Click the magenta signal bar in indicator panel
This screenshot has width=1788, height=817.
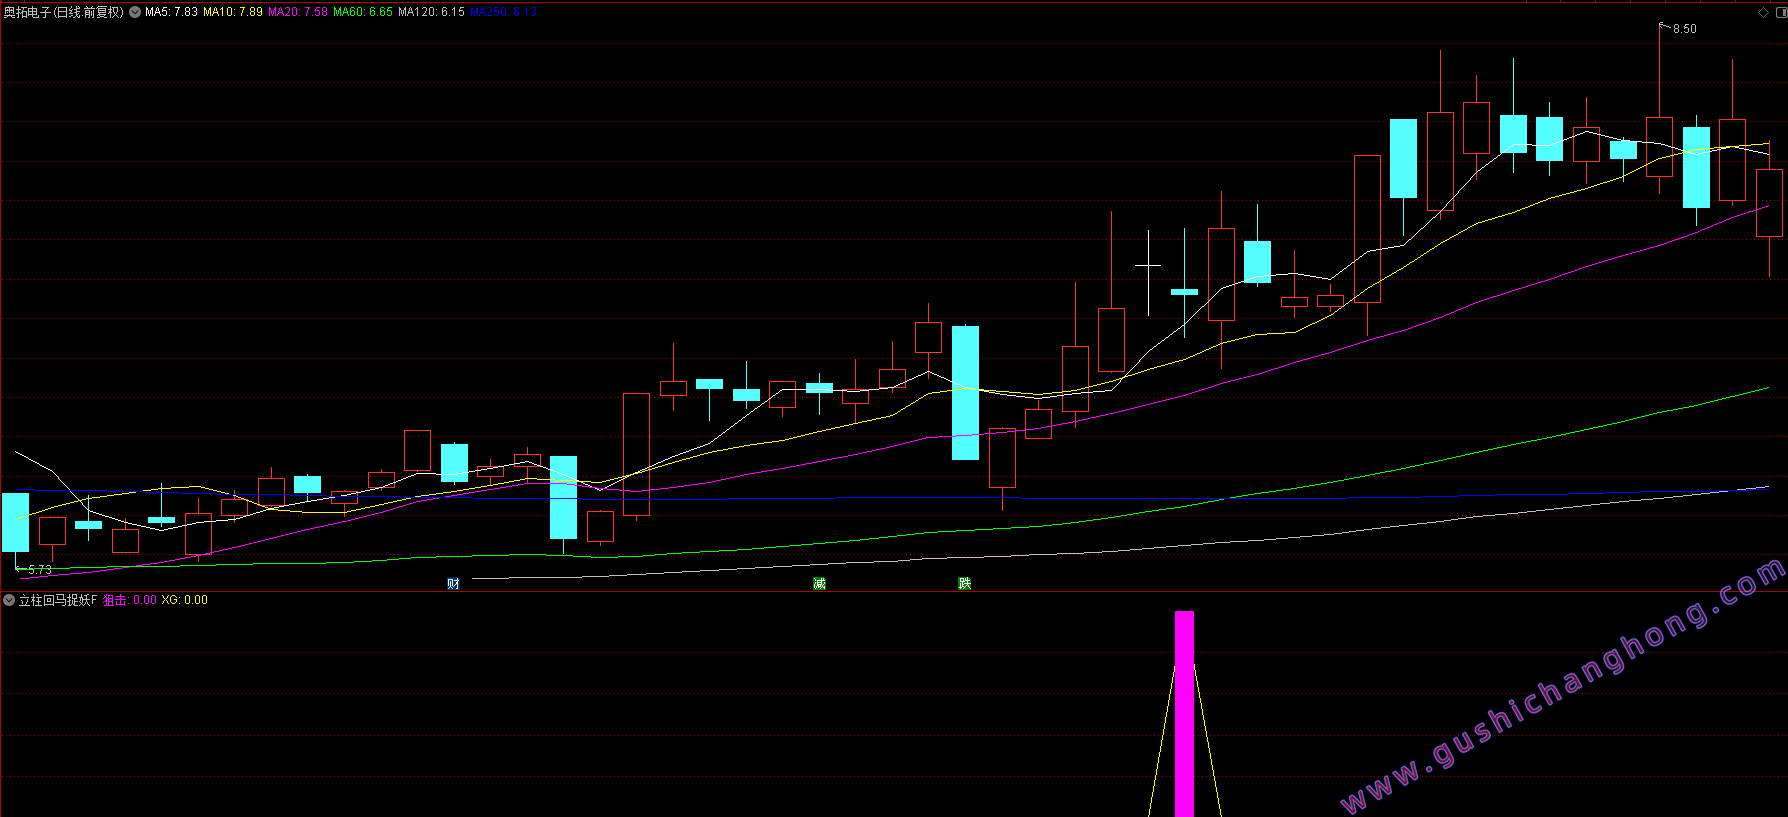[1184, 713]
